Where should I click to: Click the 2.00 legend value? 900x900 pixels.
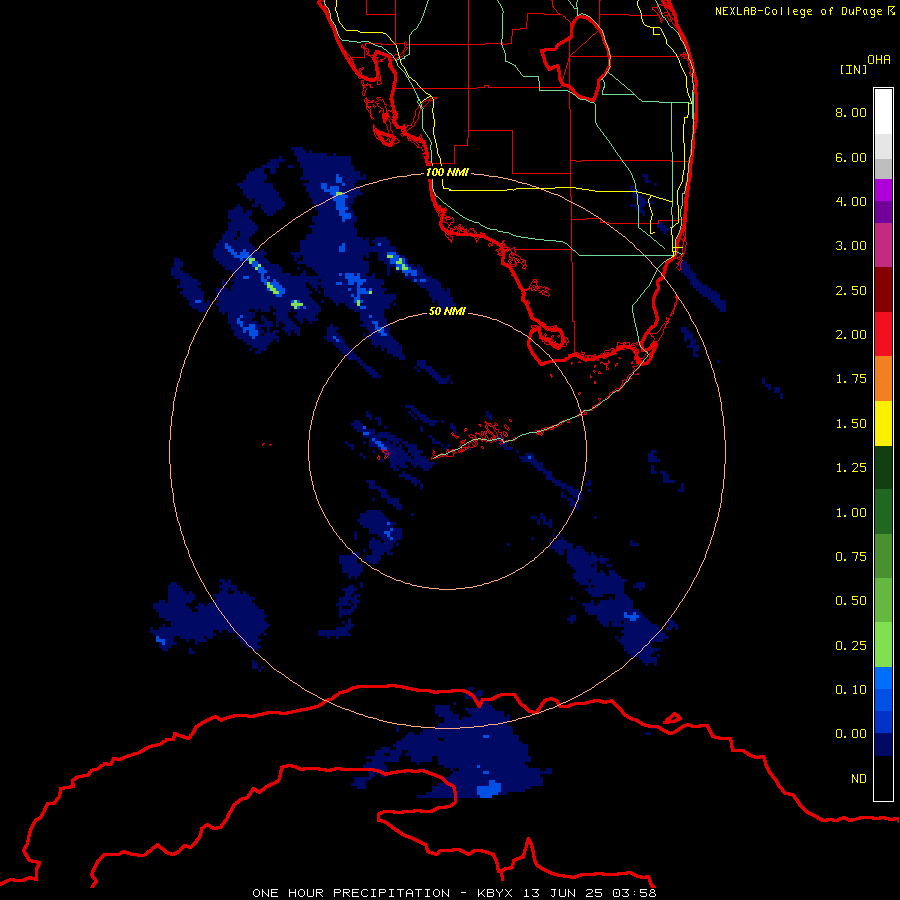click(x=851, y=335)
